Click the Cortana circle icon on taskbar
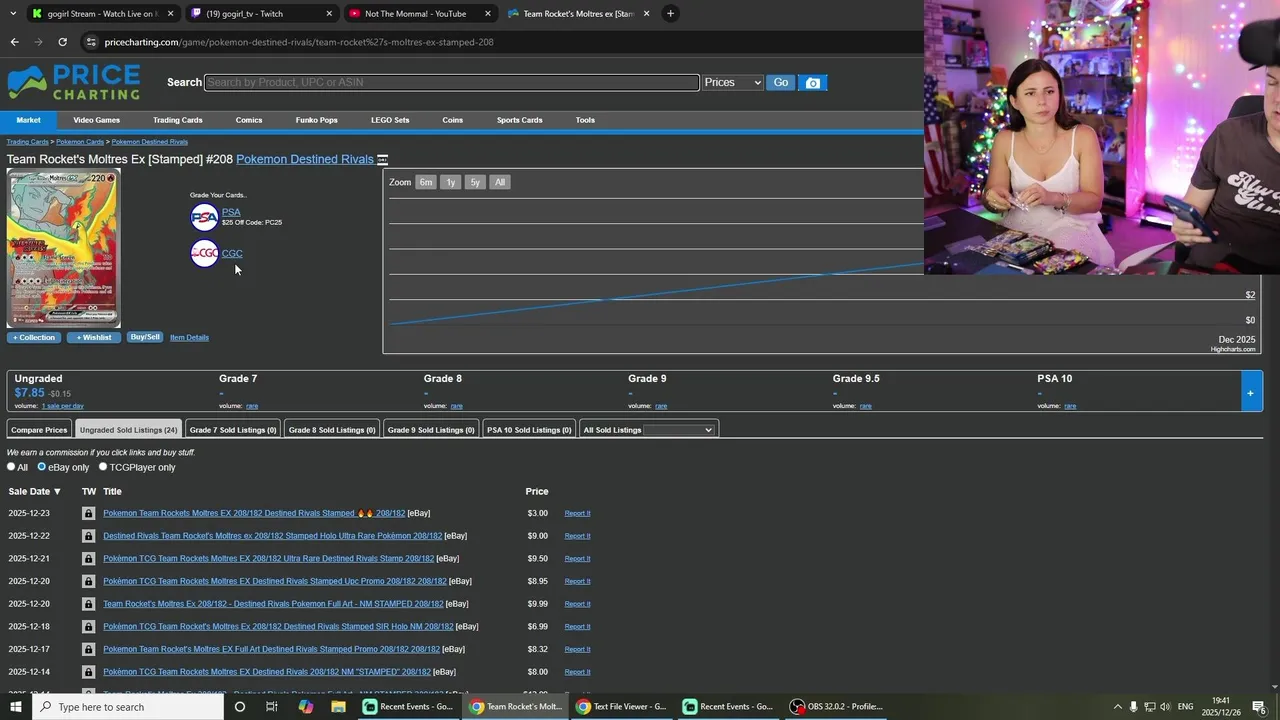This screenshot has width=1280, height=720. click(239, 707)
